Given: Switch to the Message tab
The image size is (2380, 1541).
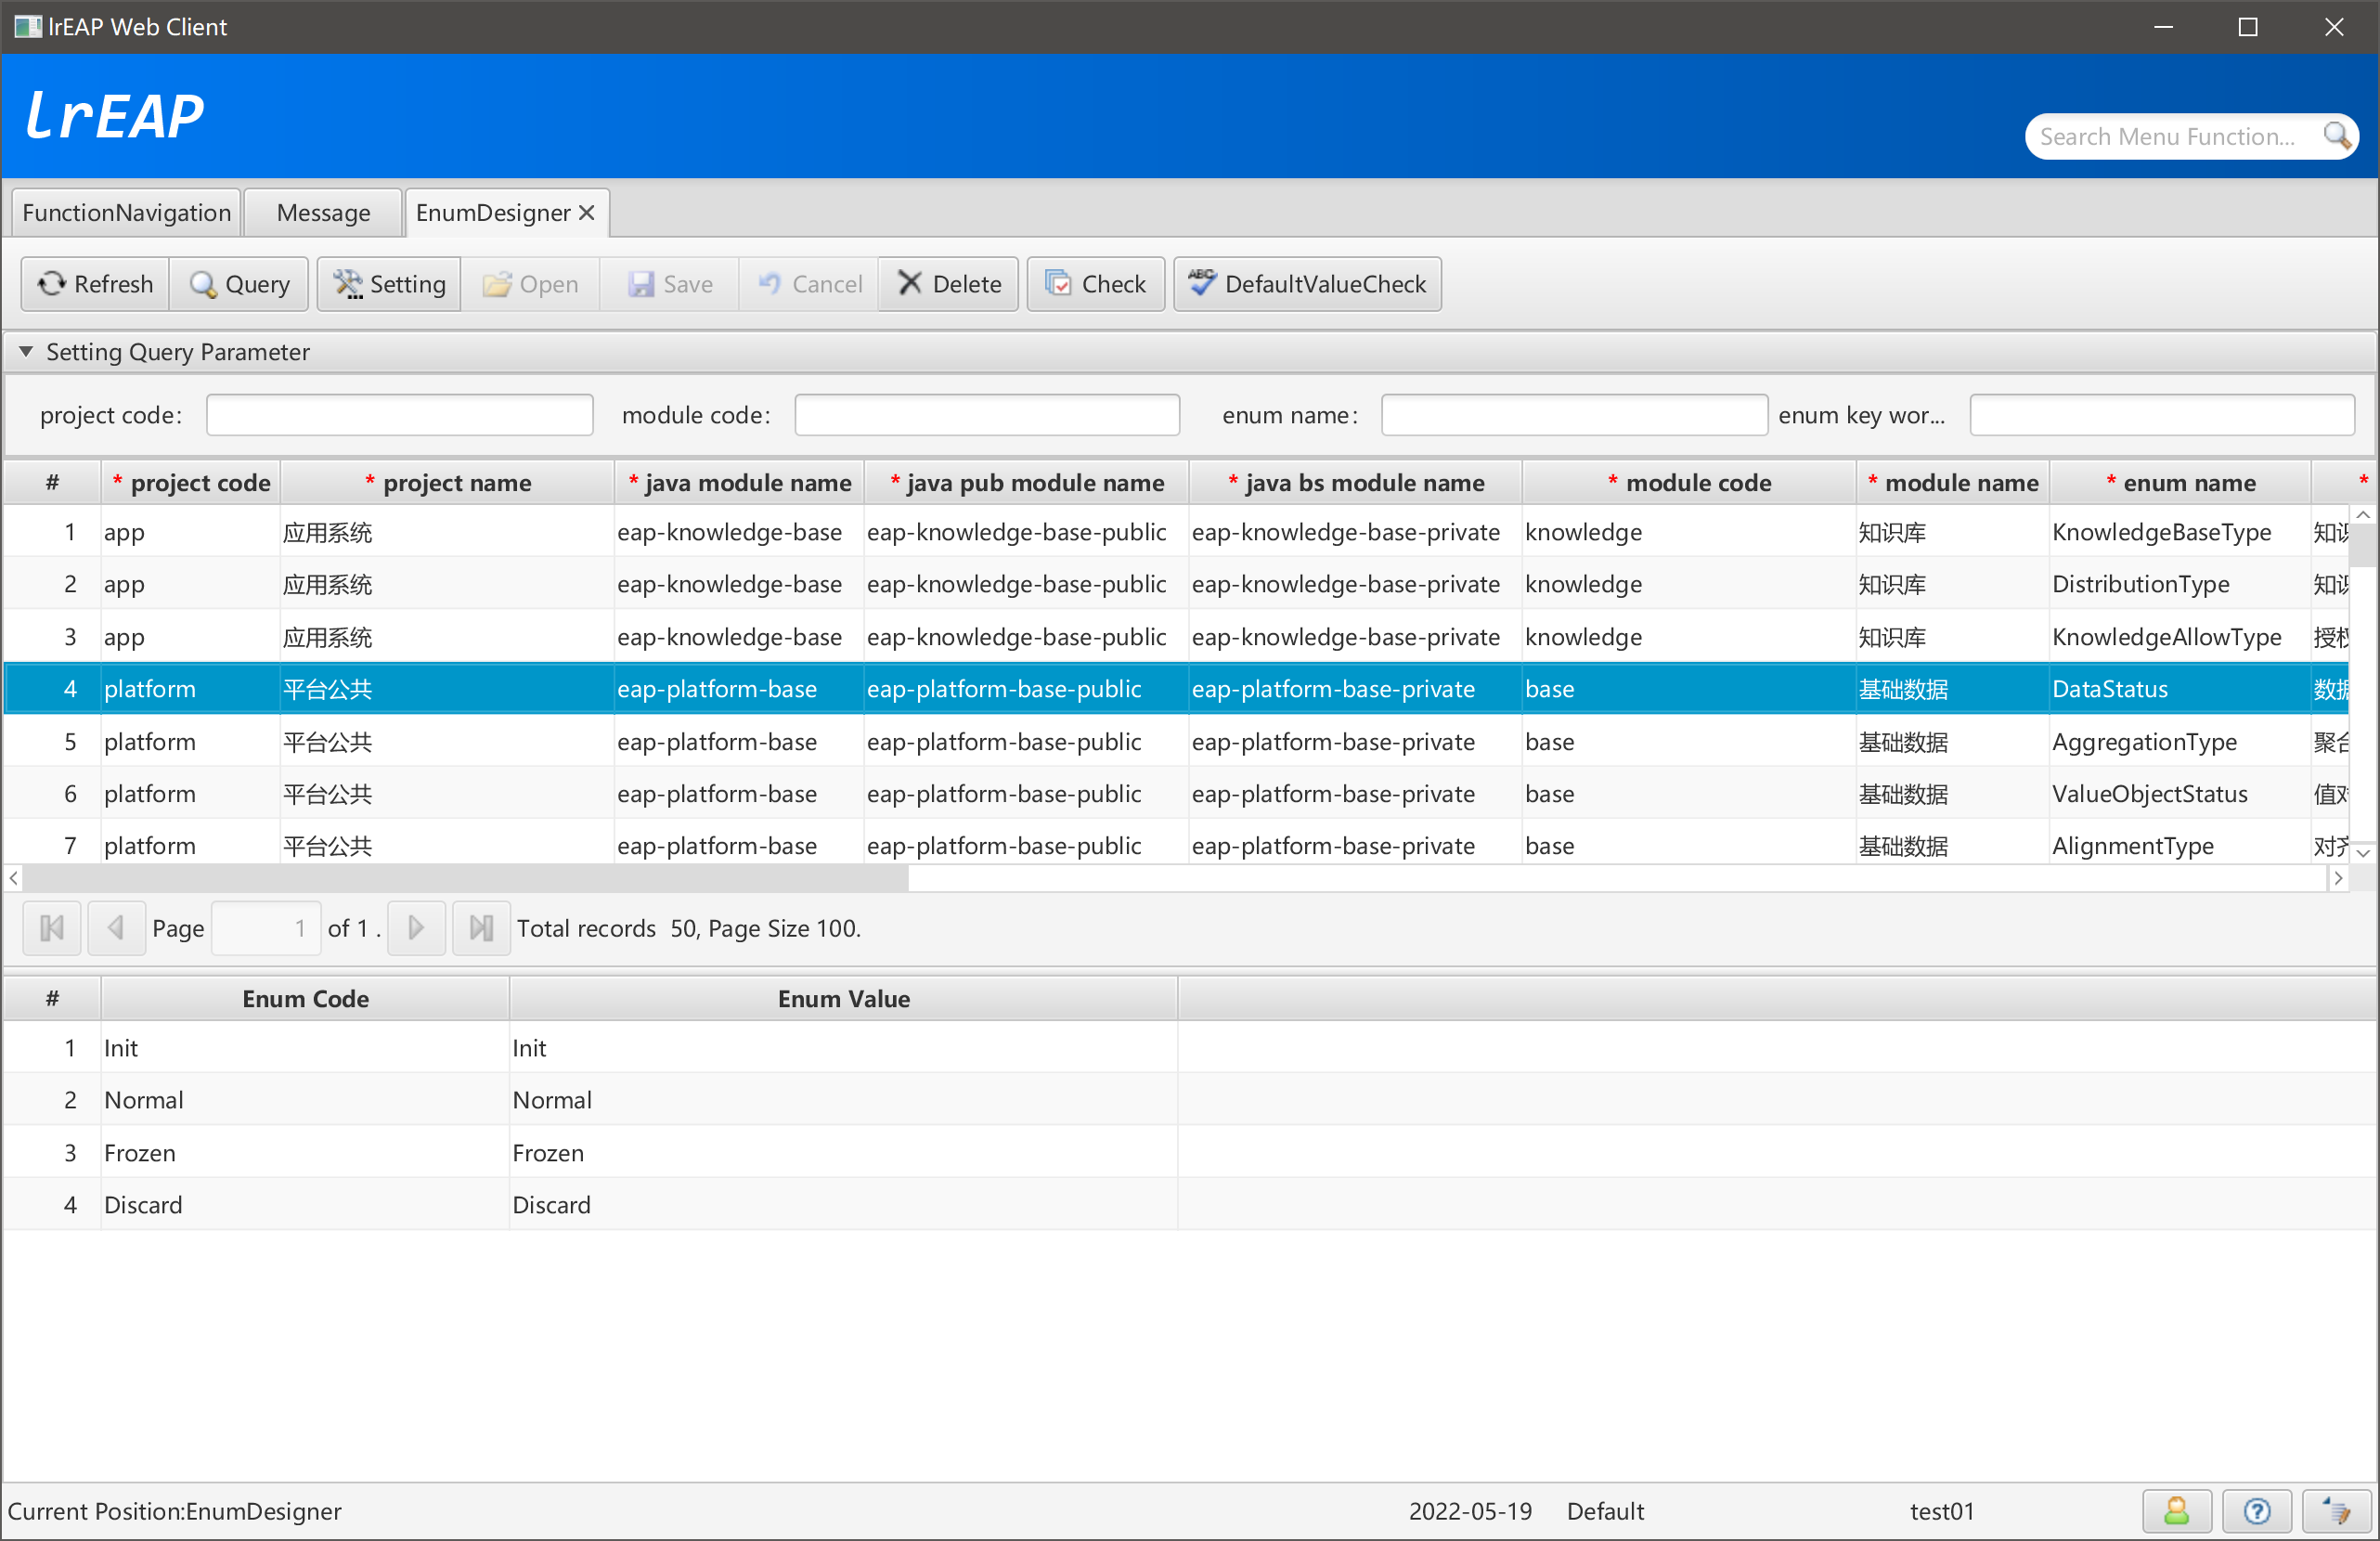Looking at the screenshot, I should click(x=323, y=213).
